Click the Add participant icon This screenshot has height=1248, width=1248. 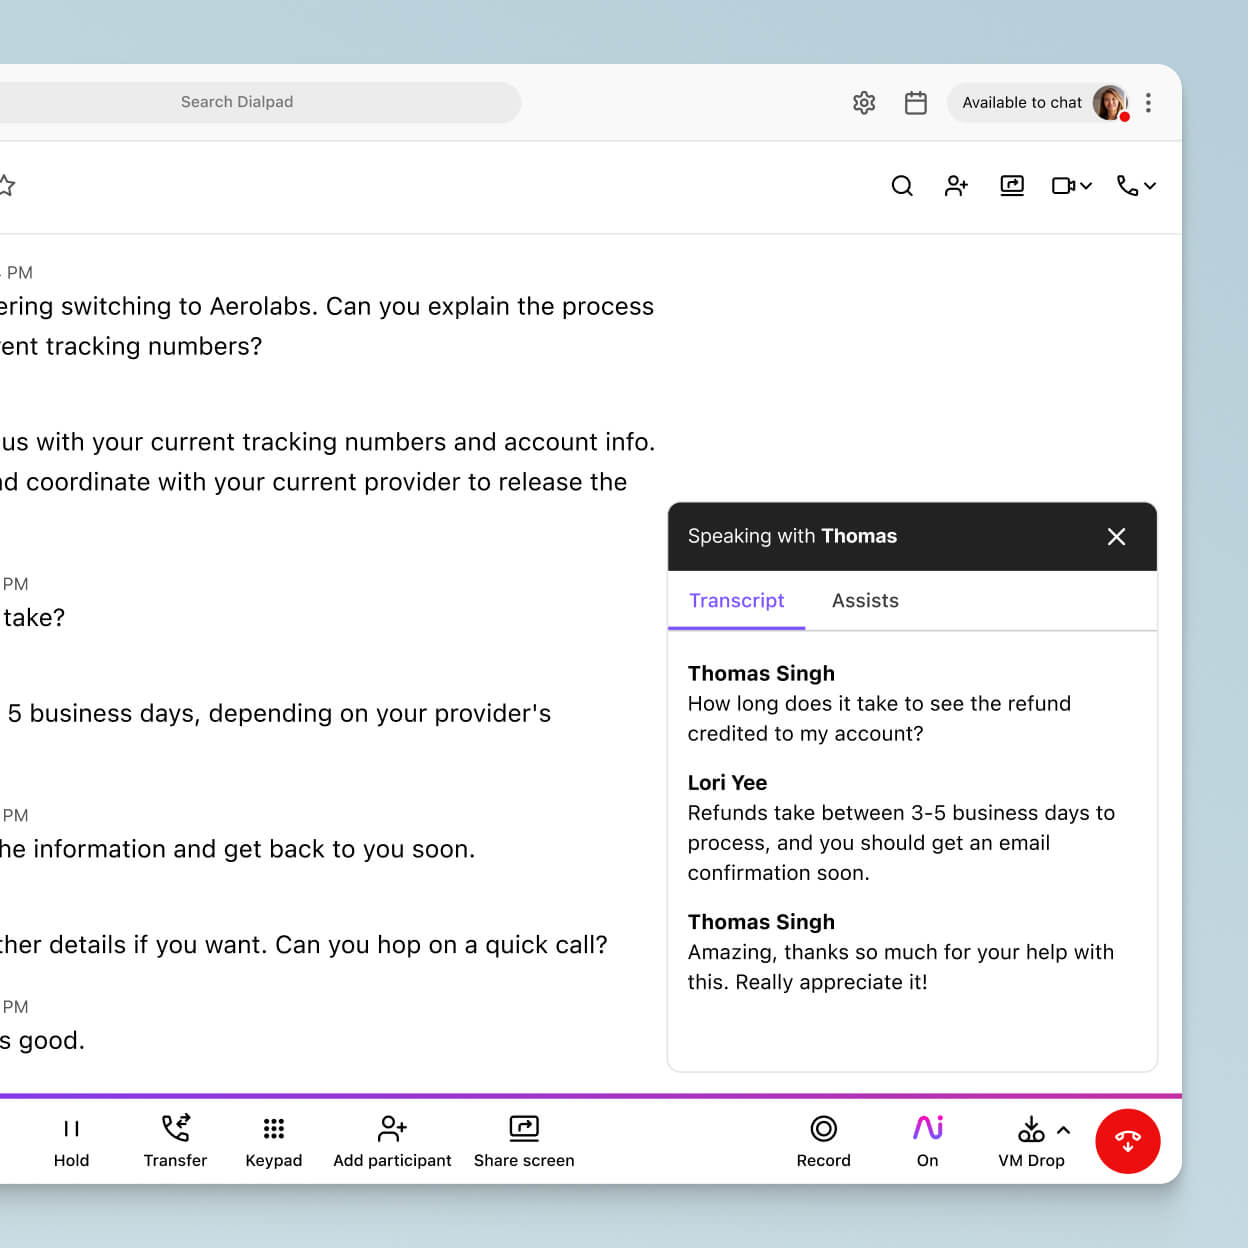[392, 1128]
